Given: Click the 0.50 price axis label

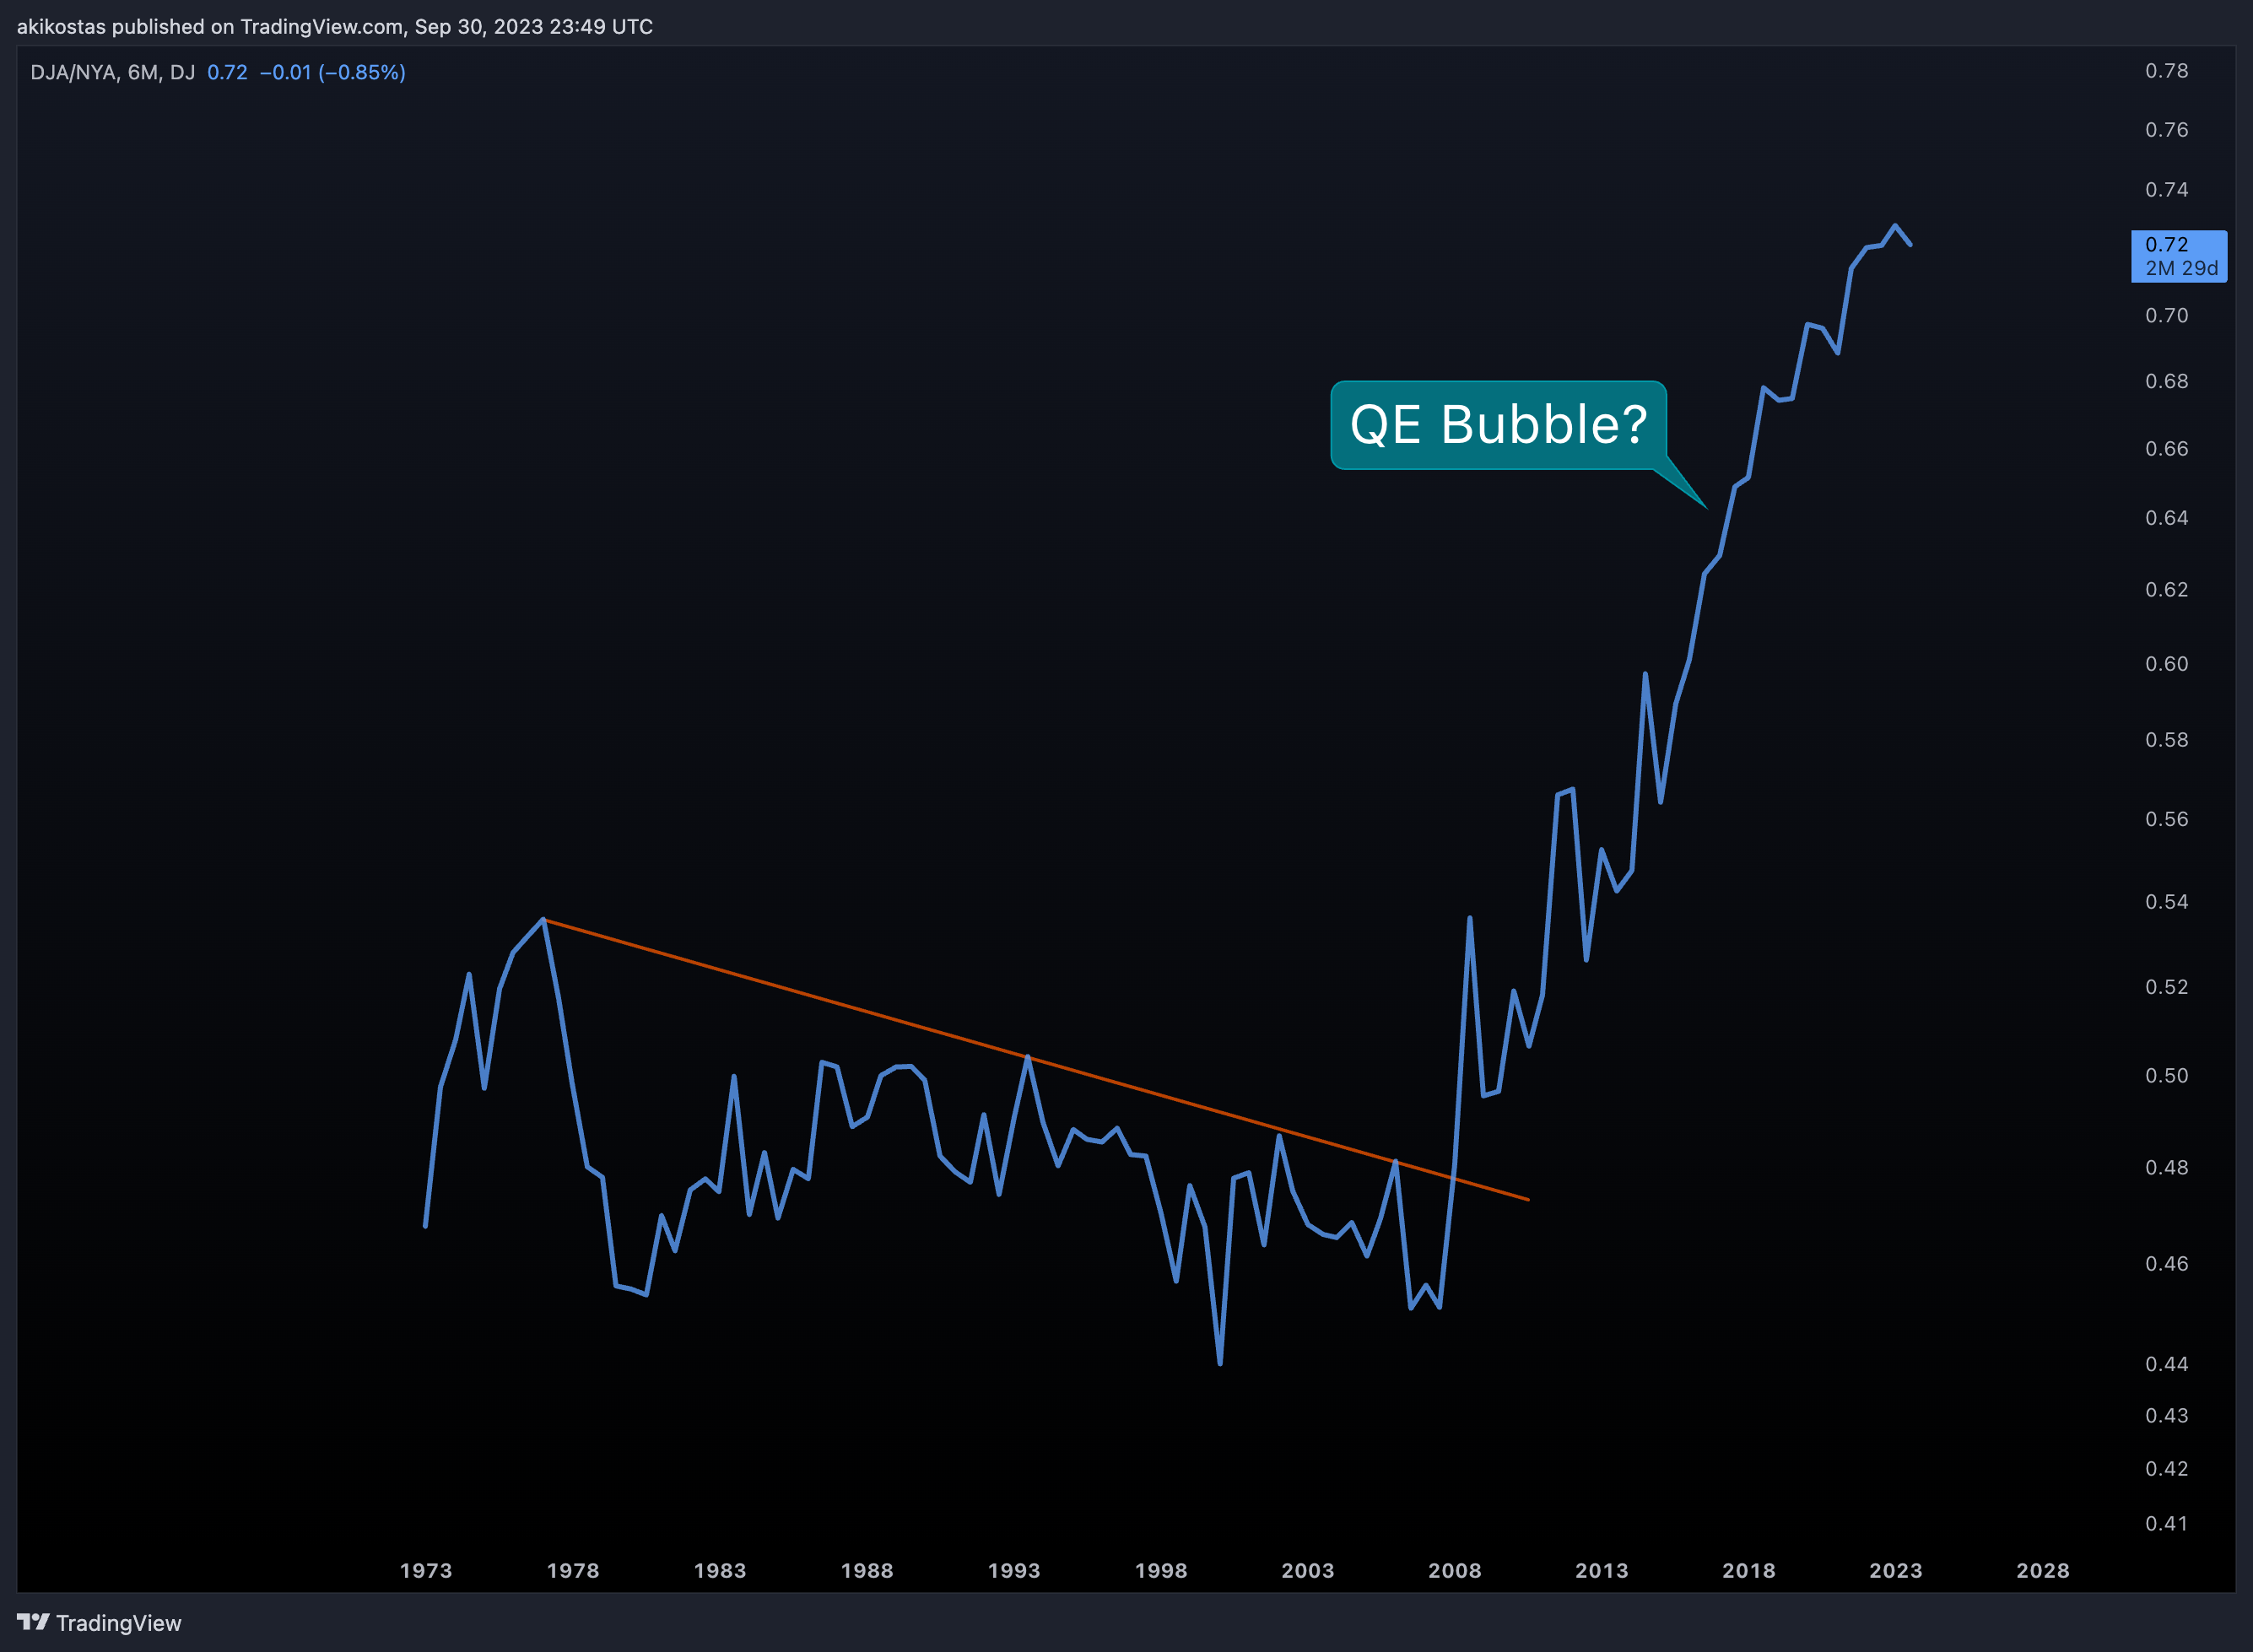Looking at the screenshot, I should pos(2166,1076).
